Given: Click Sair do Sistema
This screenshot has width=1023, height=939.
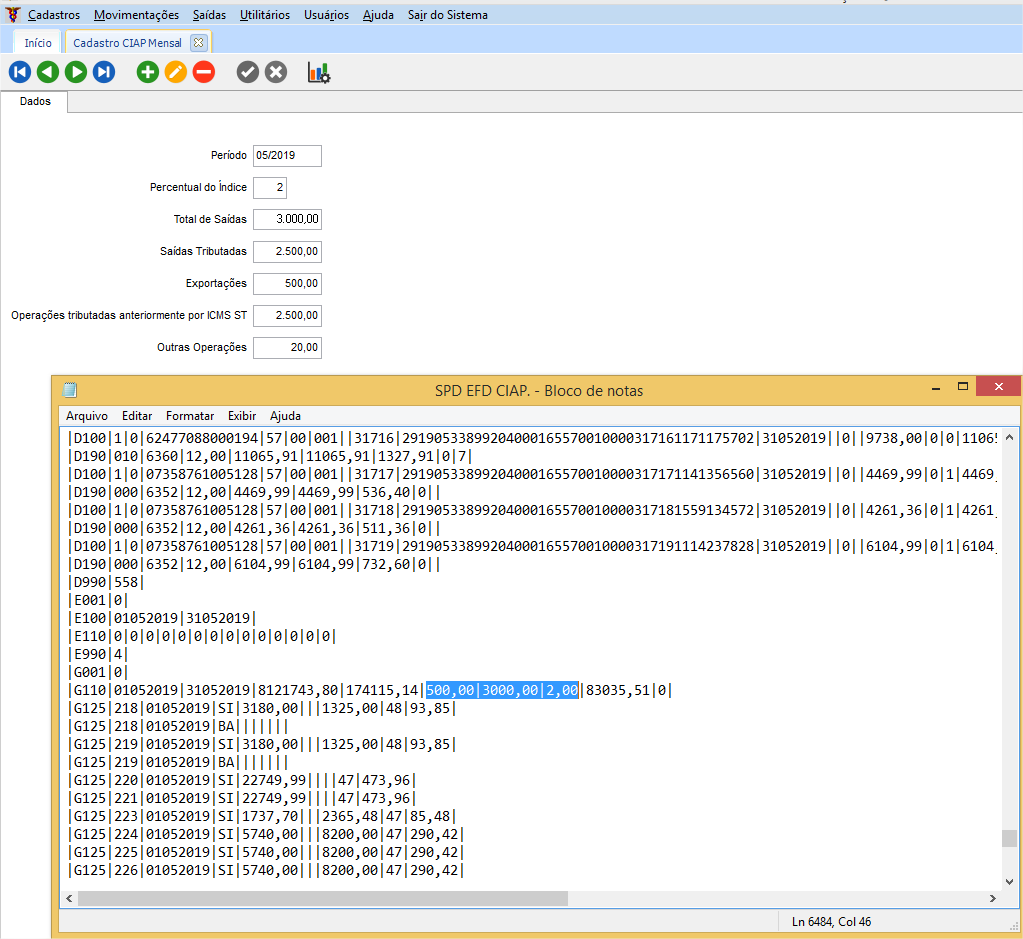Looking at the screenshot, I should (448, 15).
